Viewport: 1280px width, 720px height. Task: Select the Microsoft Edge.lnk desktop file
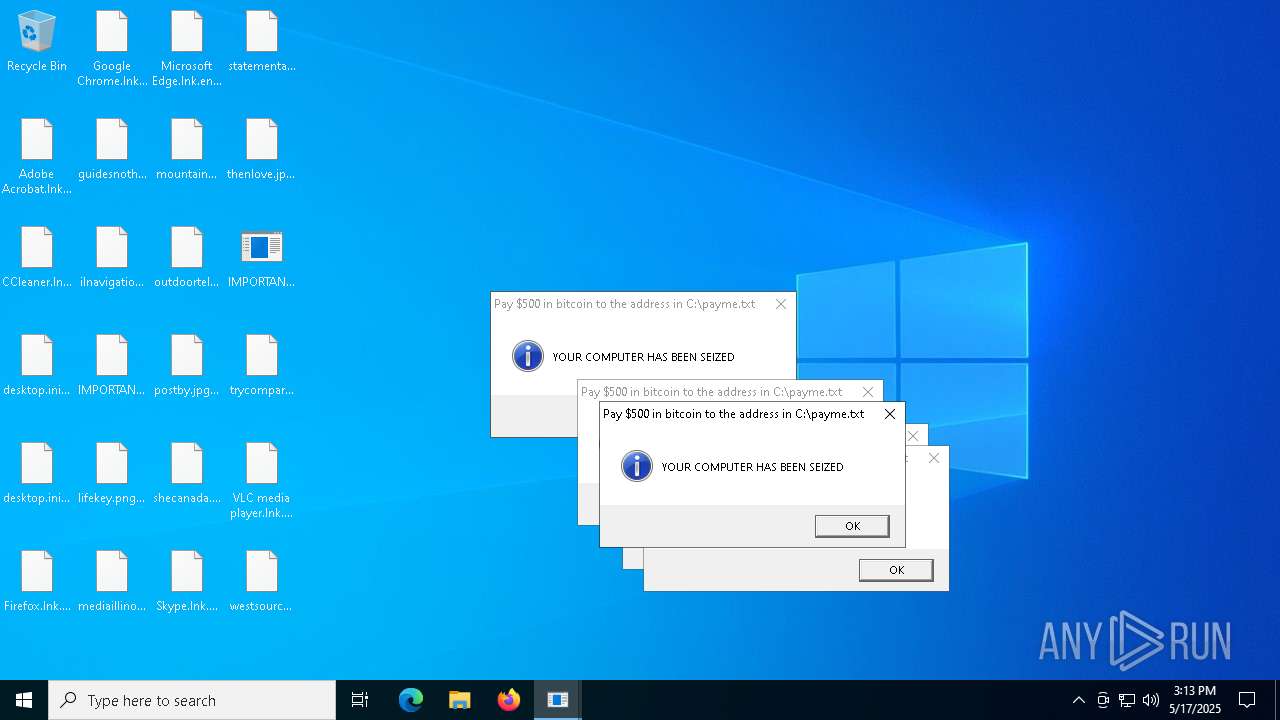coord(187,49)
